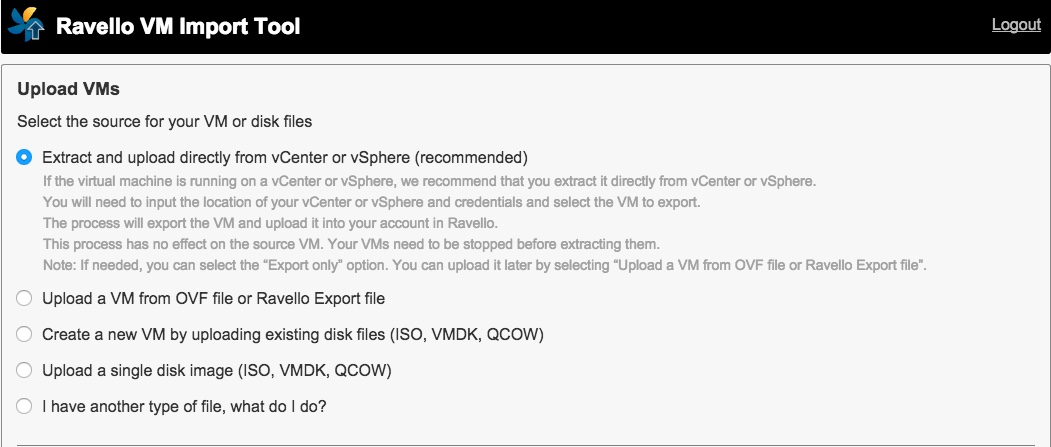
Task: Click the note about 'Export only' option
Action: pos(485,265)
